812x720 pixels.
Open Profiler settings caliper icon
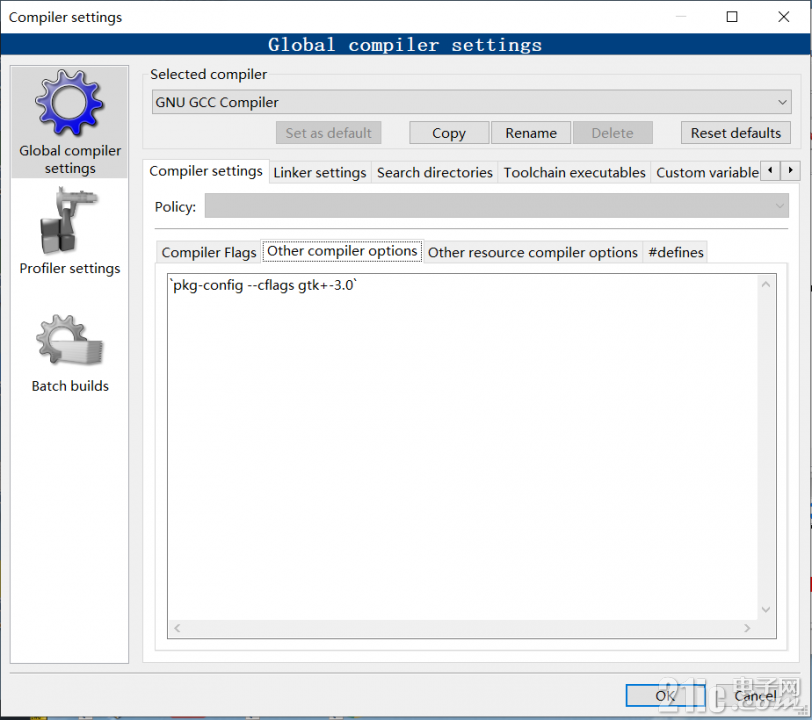[x=68, y=222]
